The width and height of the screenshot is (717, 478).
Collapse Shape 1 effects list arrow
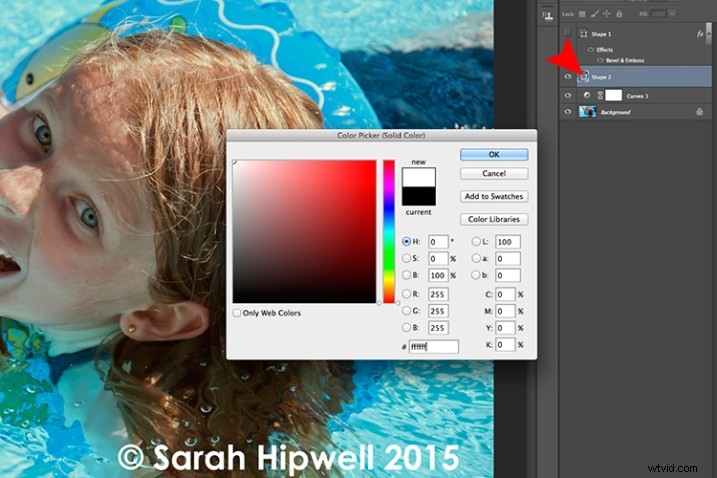(708, 34)
